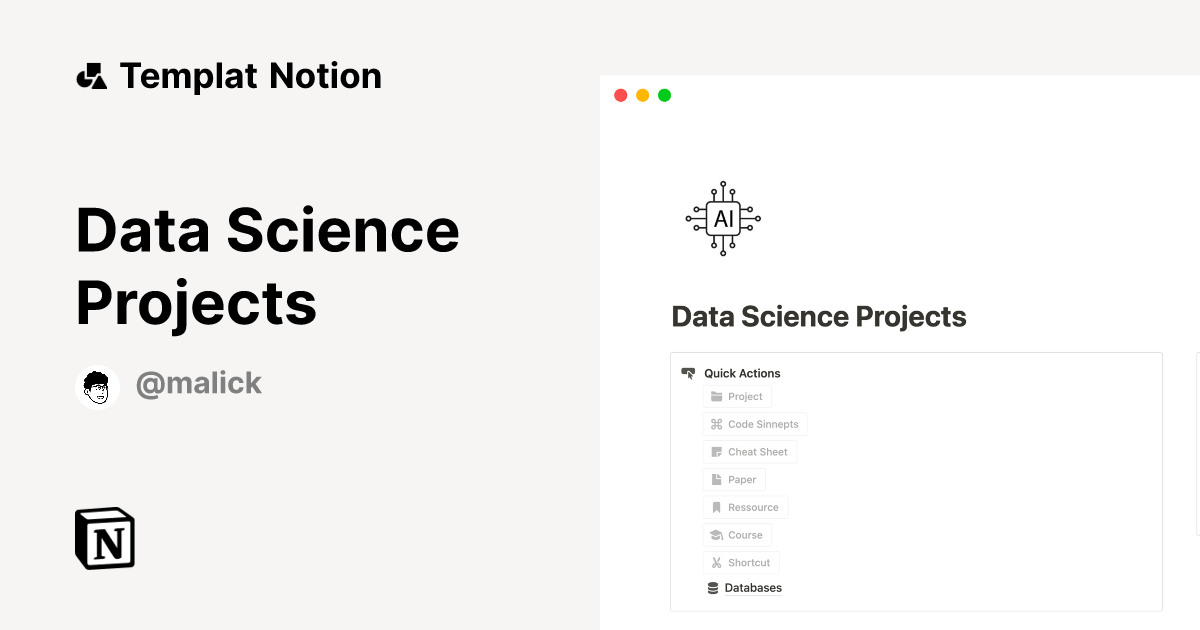Click the green window zoom control
Screen dimensions: 1200x630
(x=664, y=95)
